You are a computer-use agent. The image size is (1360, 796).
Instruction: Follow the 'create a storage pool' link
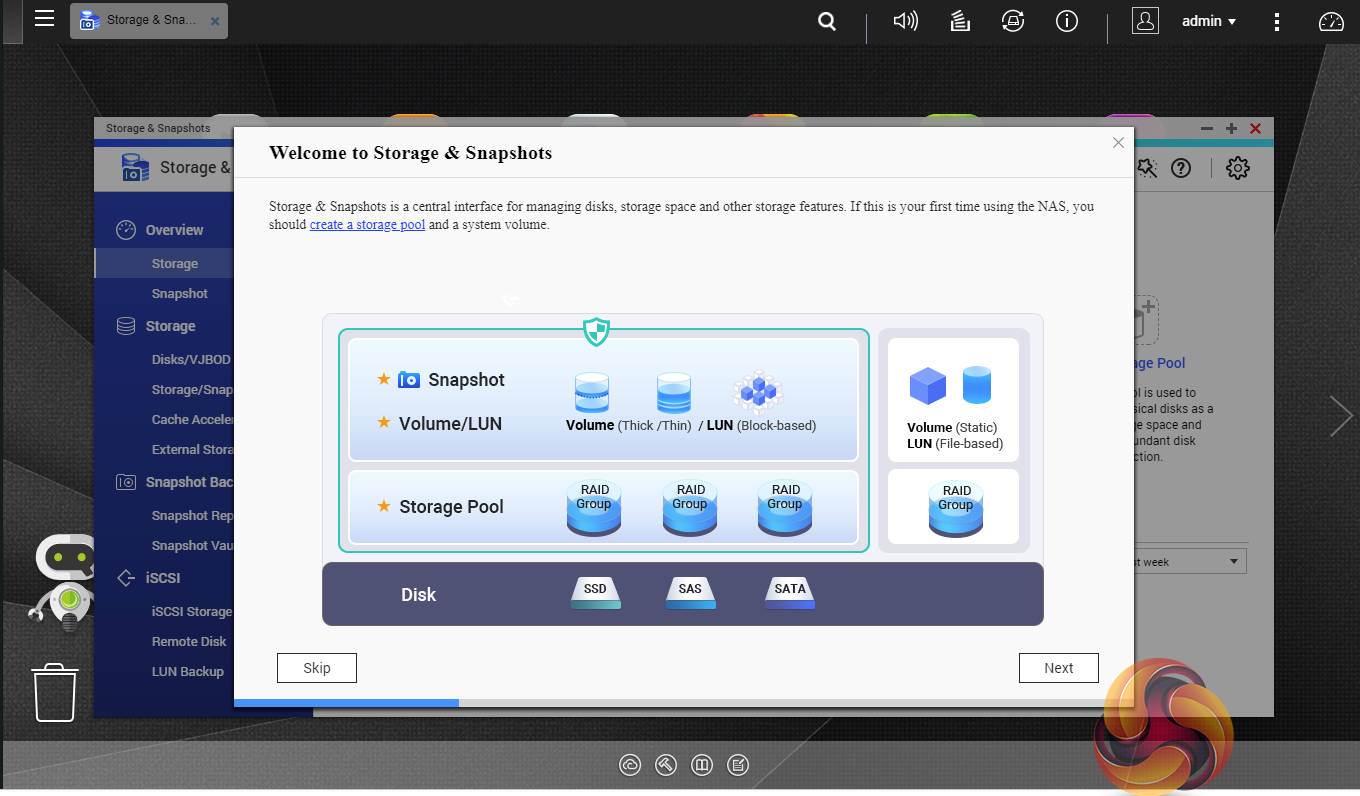point(367,225)
